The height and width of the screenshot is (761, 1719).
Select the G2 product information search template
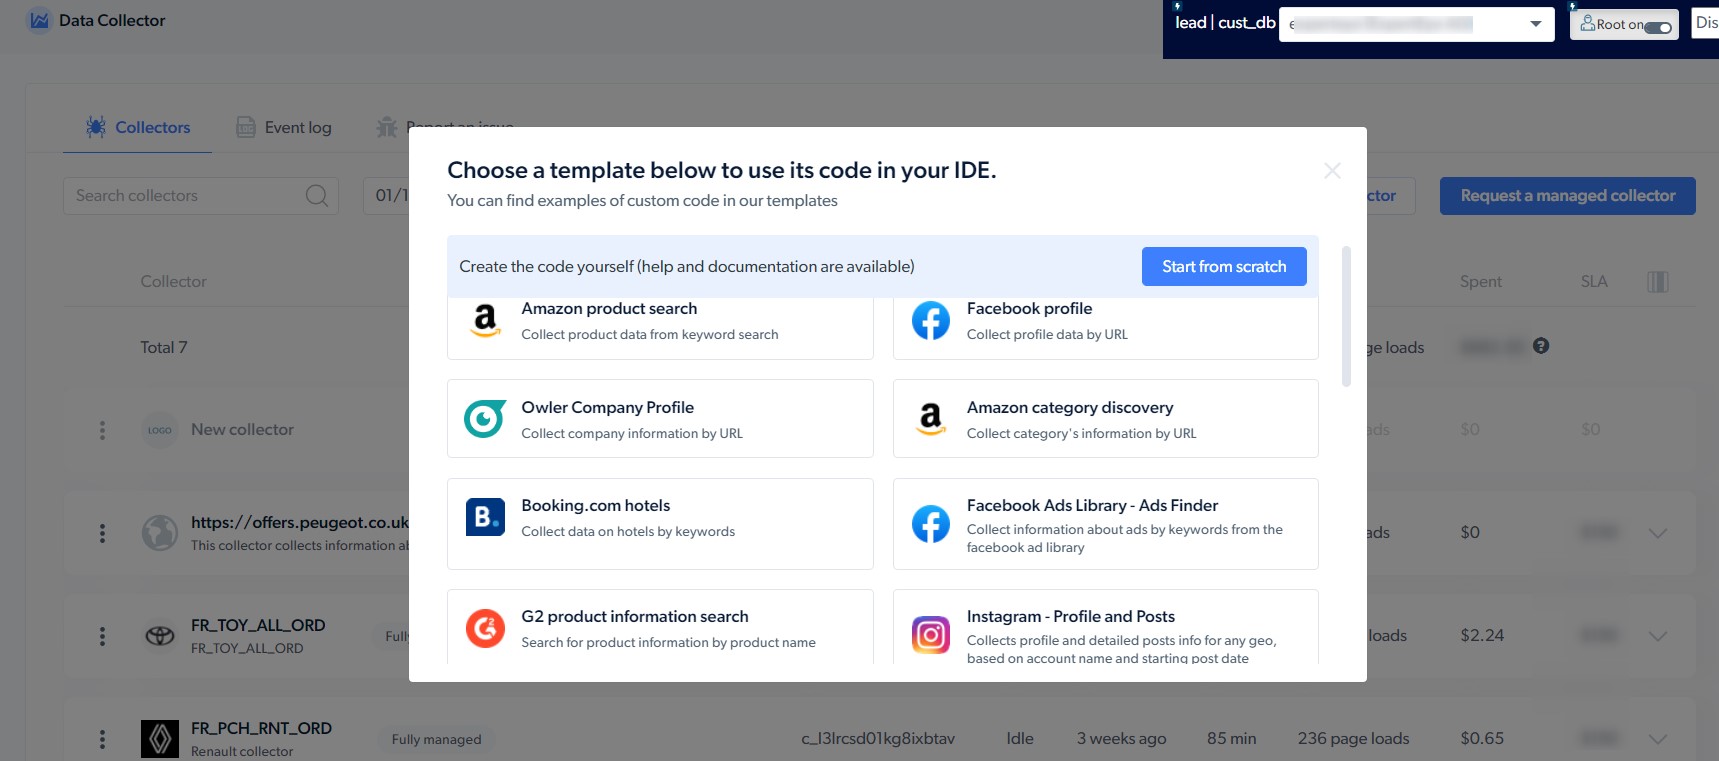coord(660,627)
